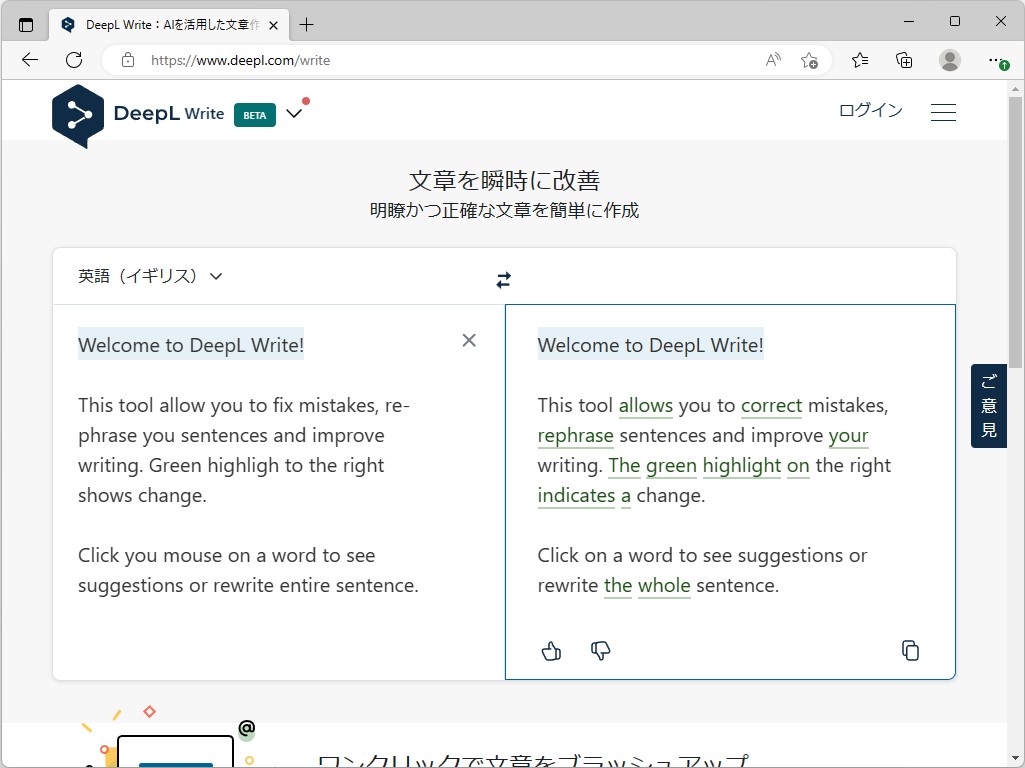
Task: Select the read aloud icon in address bar
Action: point(772,60)
